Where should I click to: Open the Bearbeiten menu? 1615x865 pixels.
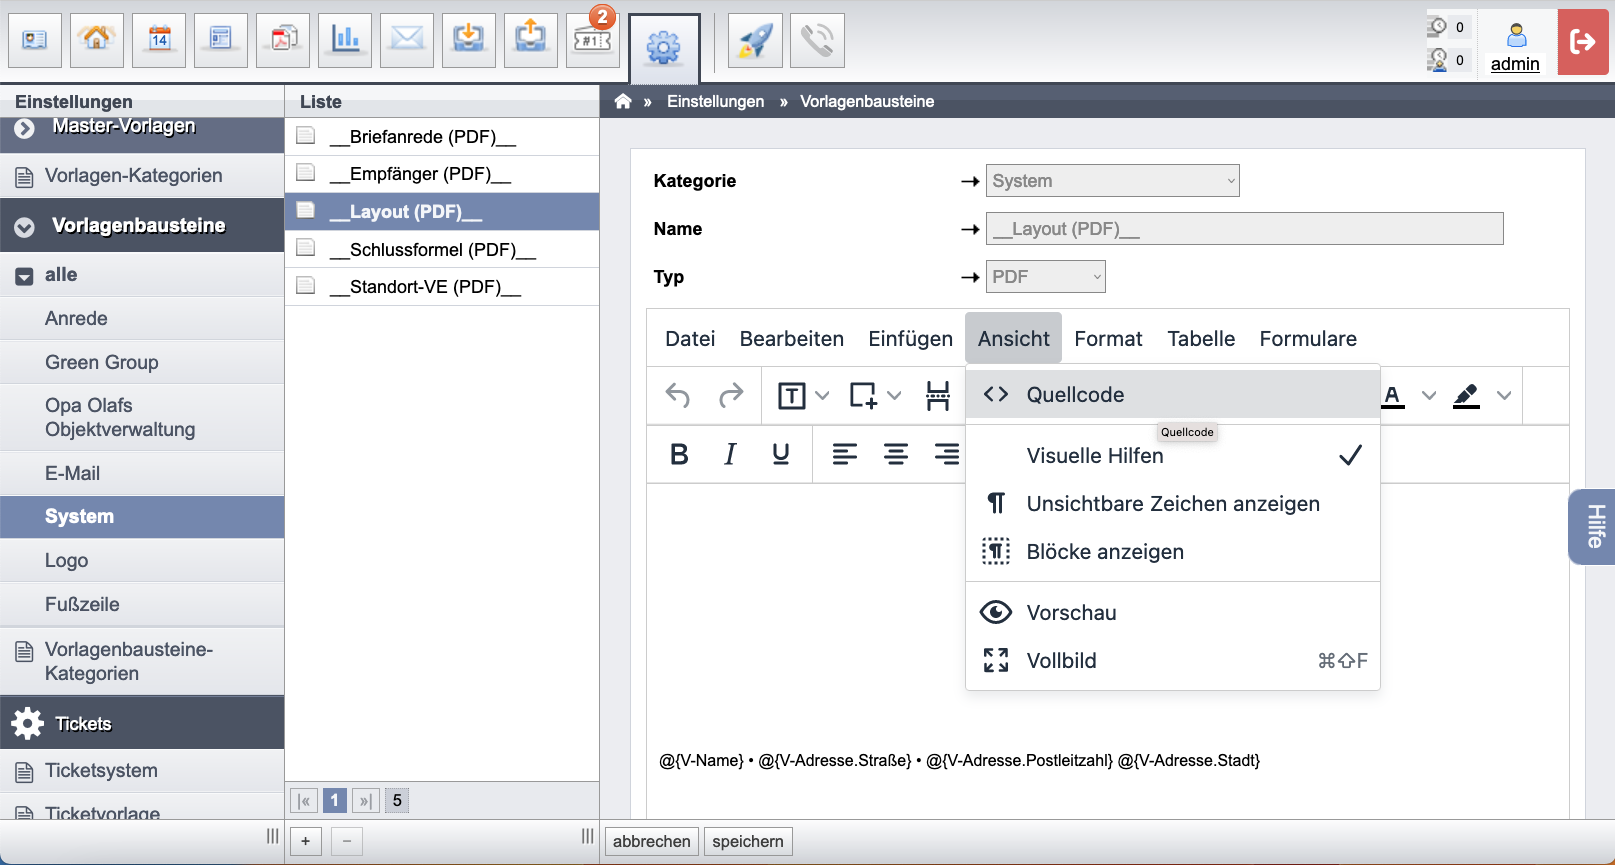[x=792, y=339]
